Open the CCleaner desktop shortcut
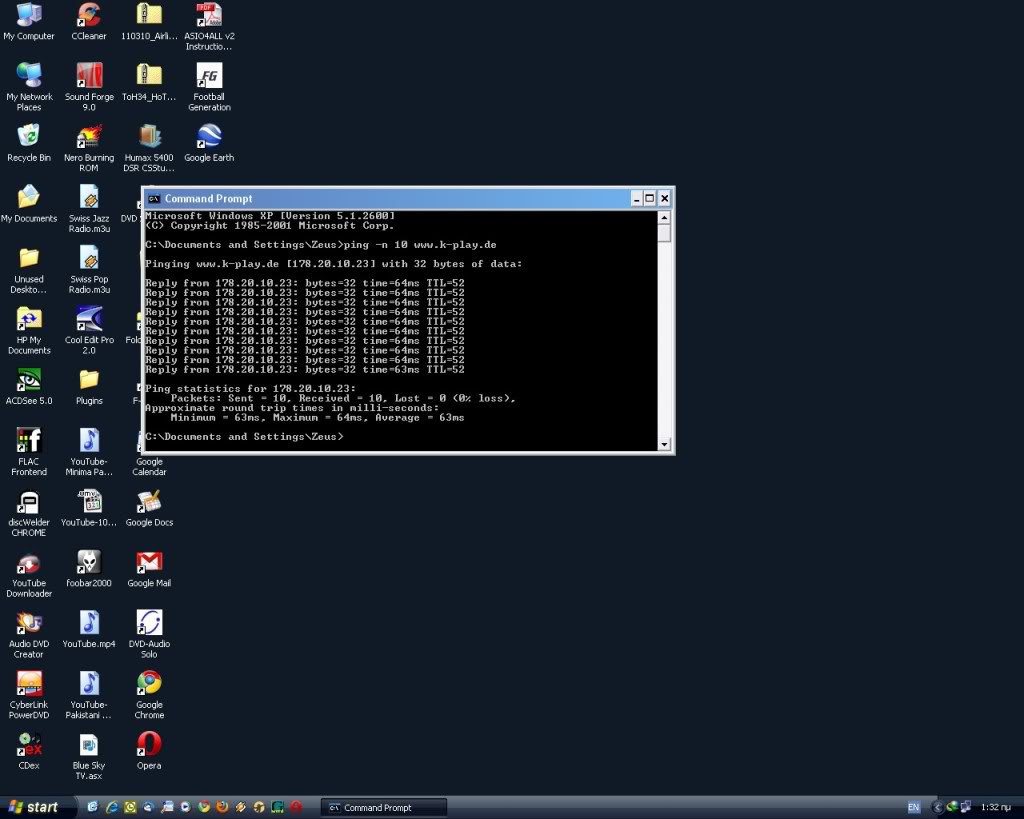 point(89,16)
